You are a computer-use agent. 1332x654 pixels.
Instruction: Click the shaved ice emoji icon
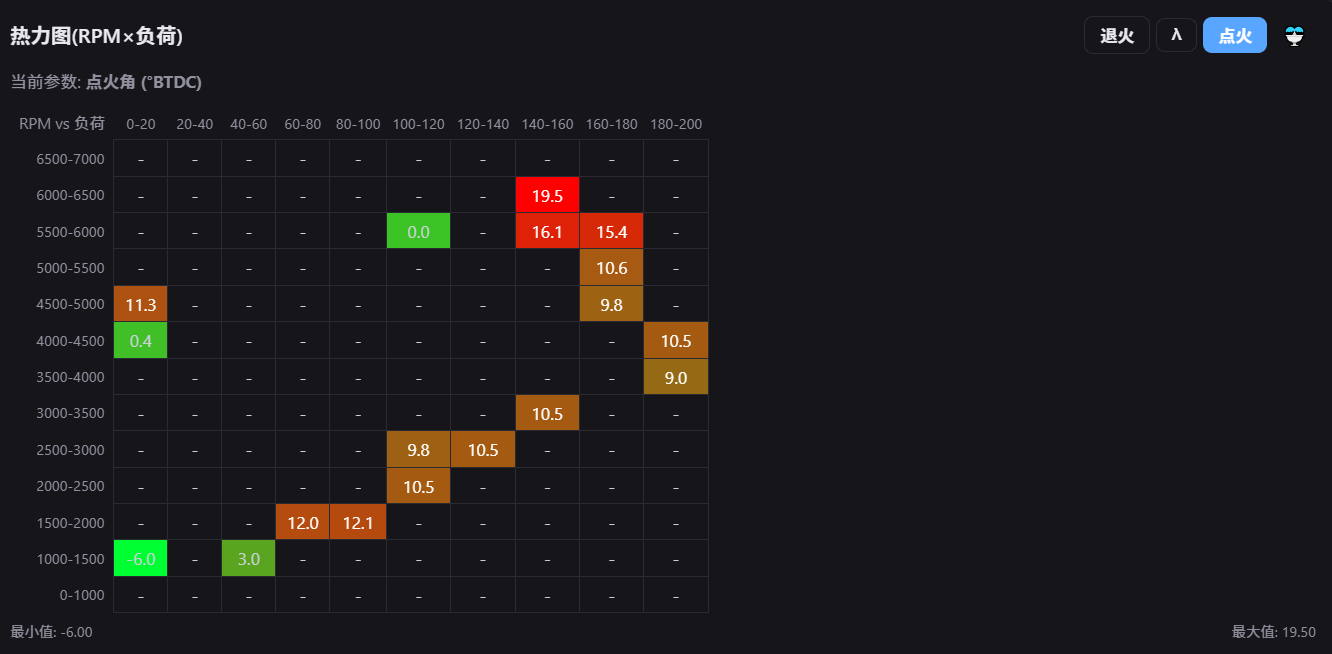coord(1295,36)
